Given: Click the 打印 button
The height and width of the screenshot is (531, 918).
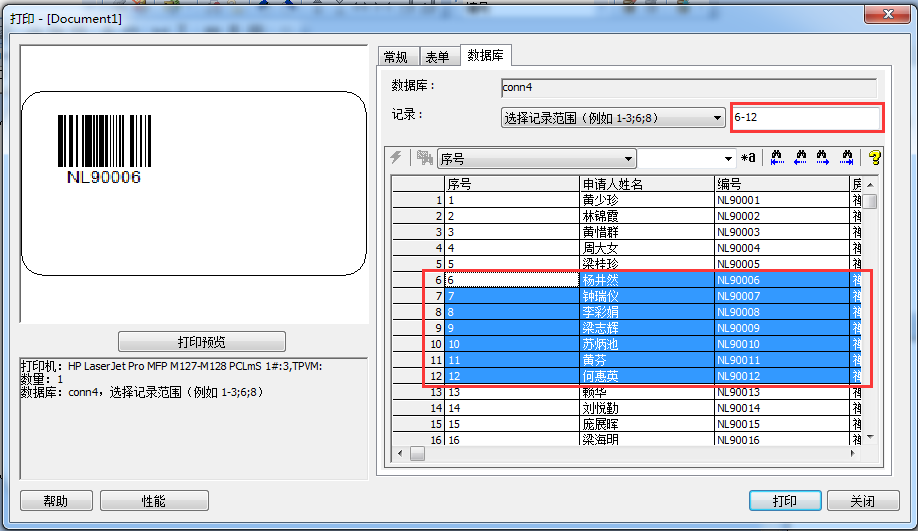Looking at the screenshot, I should click(x=785, y=501).
